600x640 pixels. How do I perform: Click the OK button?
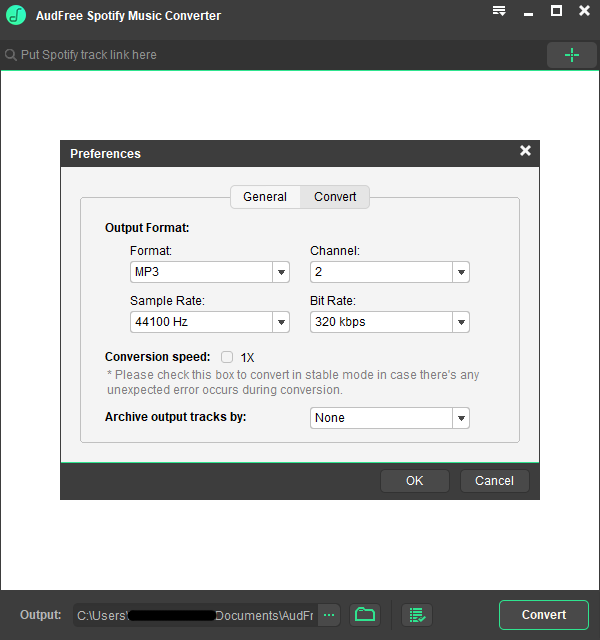[x=415, y=481]
